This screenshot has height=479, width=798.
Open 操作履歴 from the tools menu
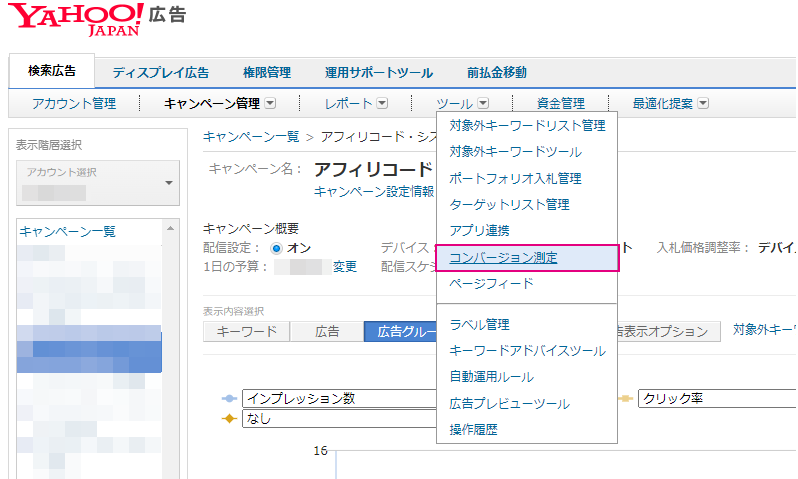pos(473,429)
